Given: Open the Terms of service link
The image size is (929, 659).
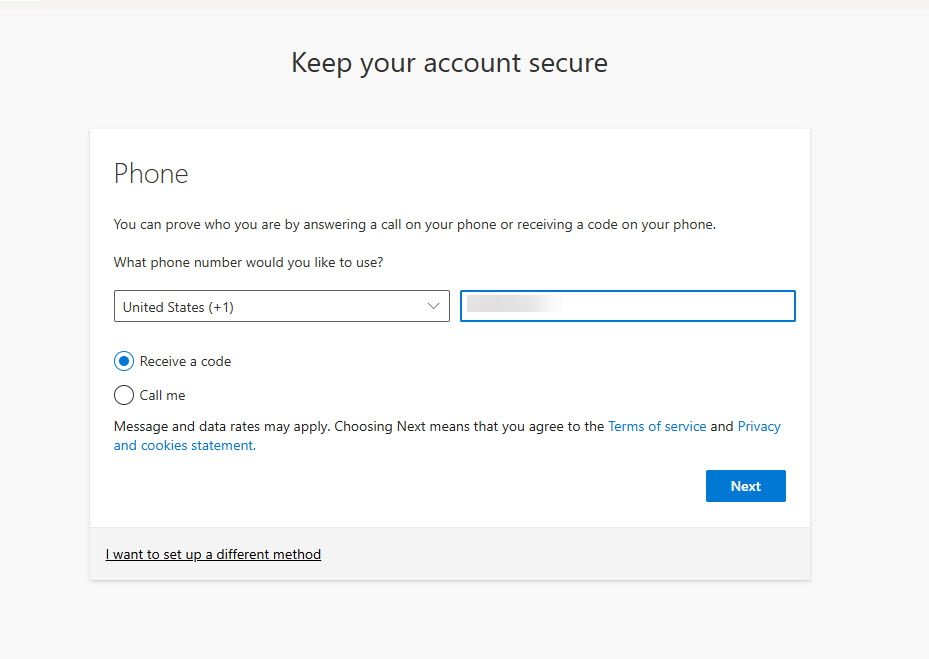Looking at the screenshot, I should click(657, 426).
